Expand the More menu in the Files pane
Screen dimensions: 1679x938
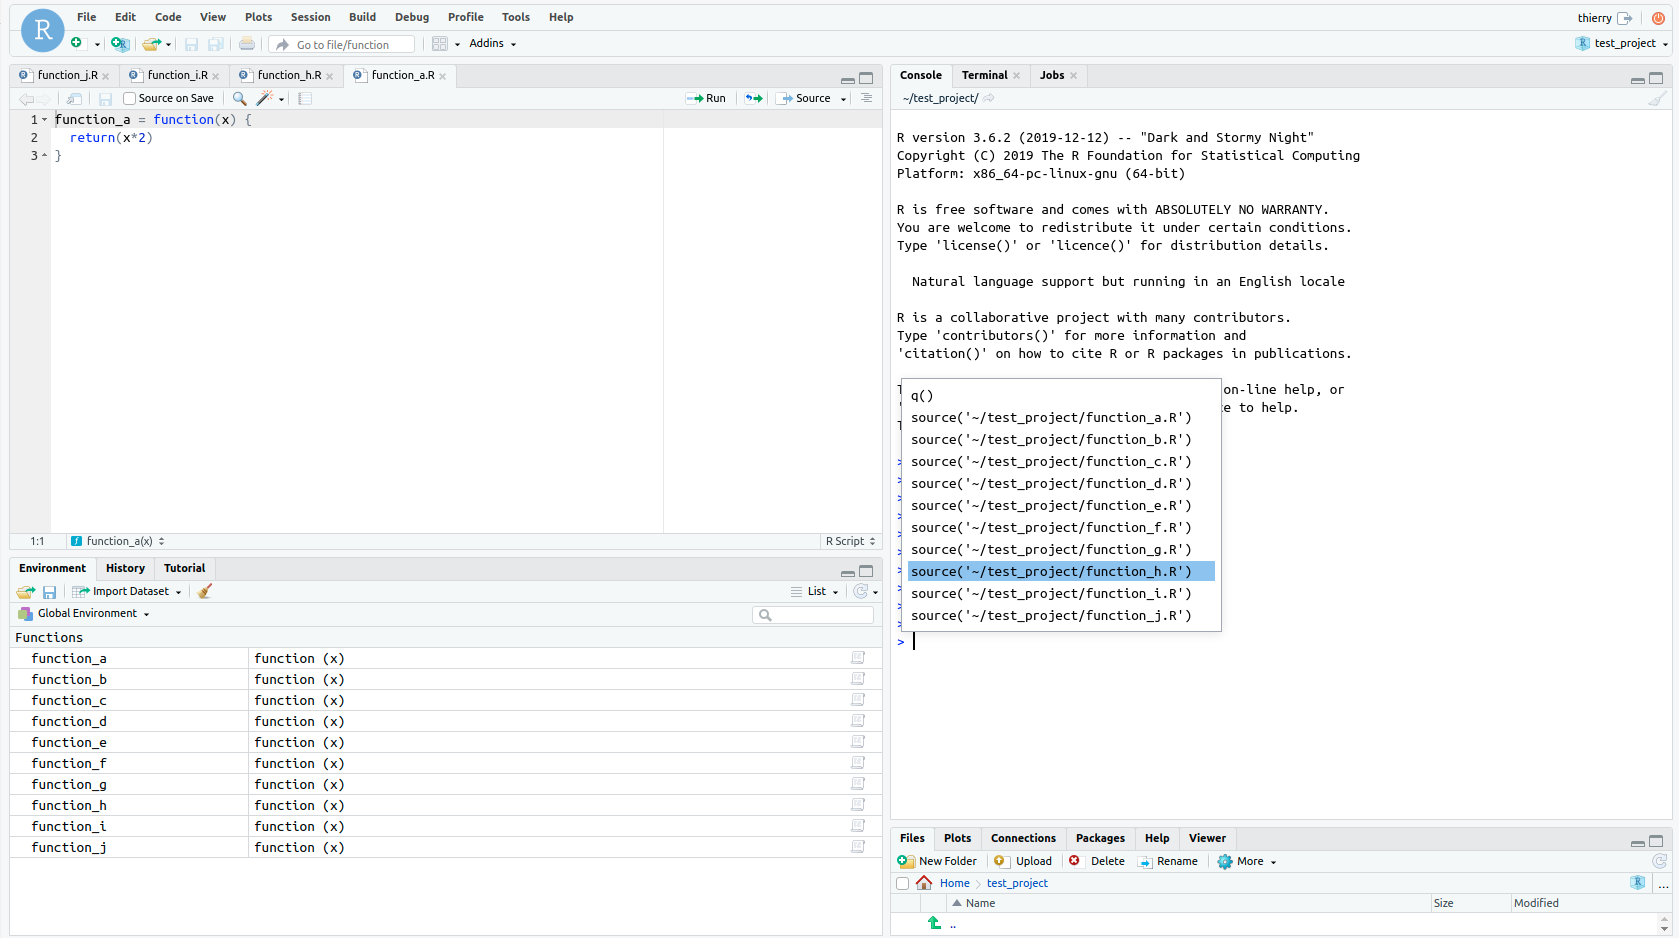coord(1246,861)
